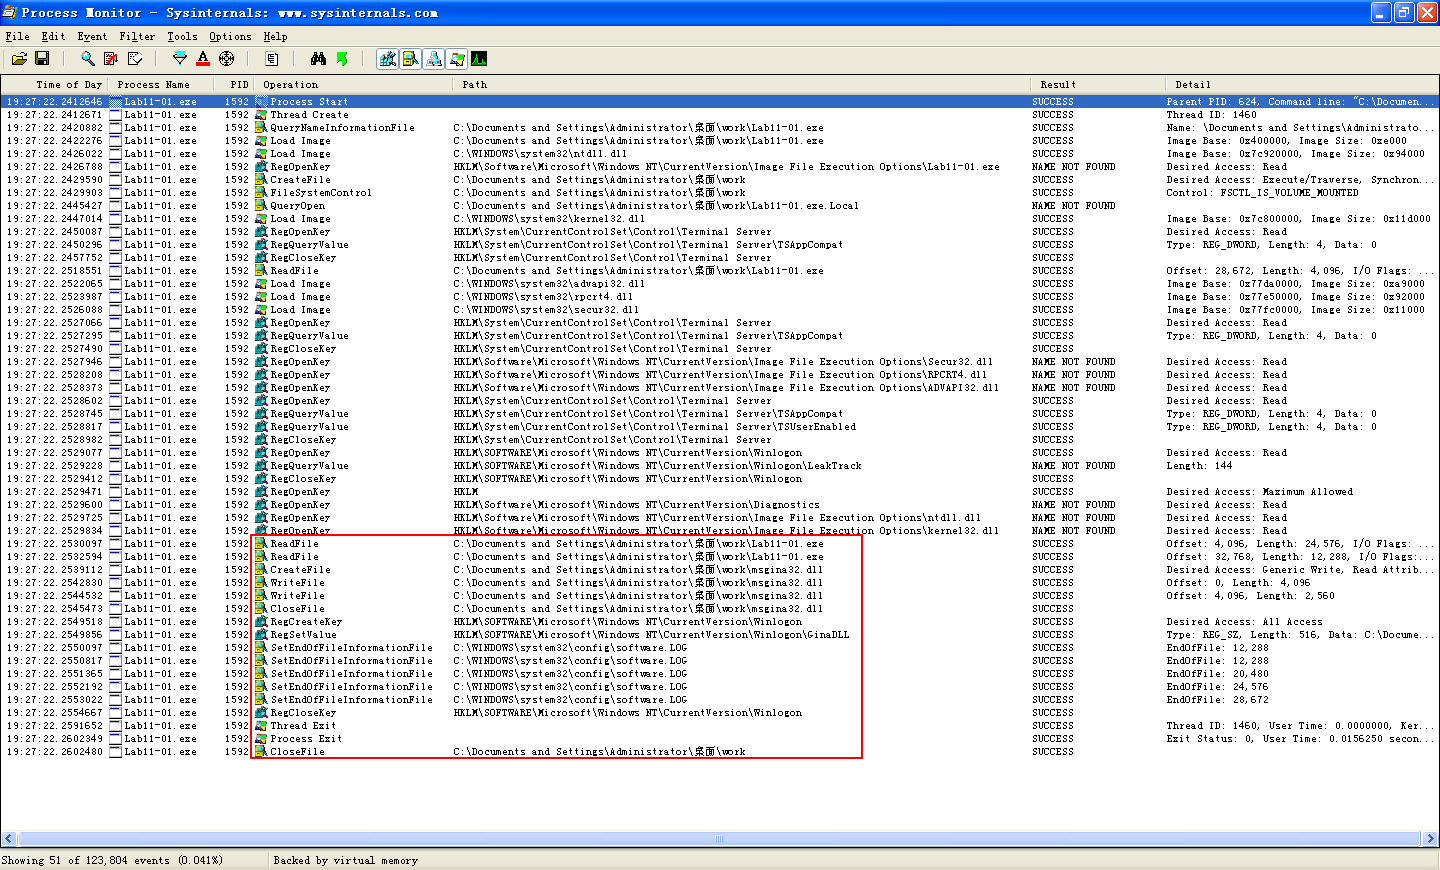Screen dimensions: 1440x870
Task: Open a saved log with the folder icon
Action: [x=19, y=59]
